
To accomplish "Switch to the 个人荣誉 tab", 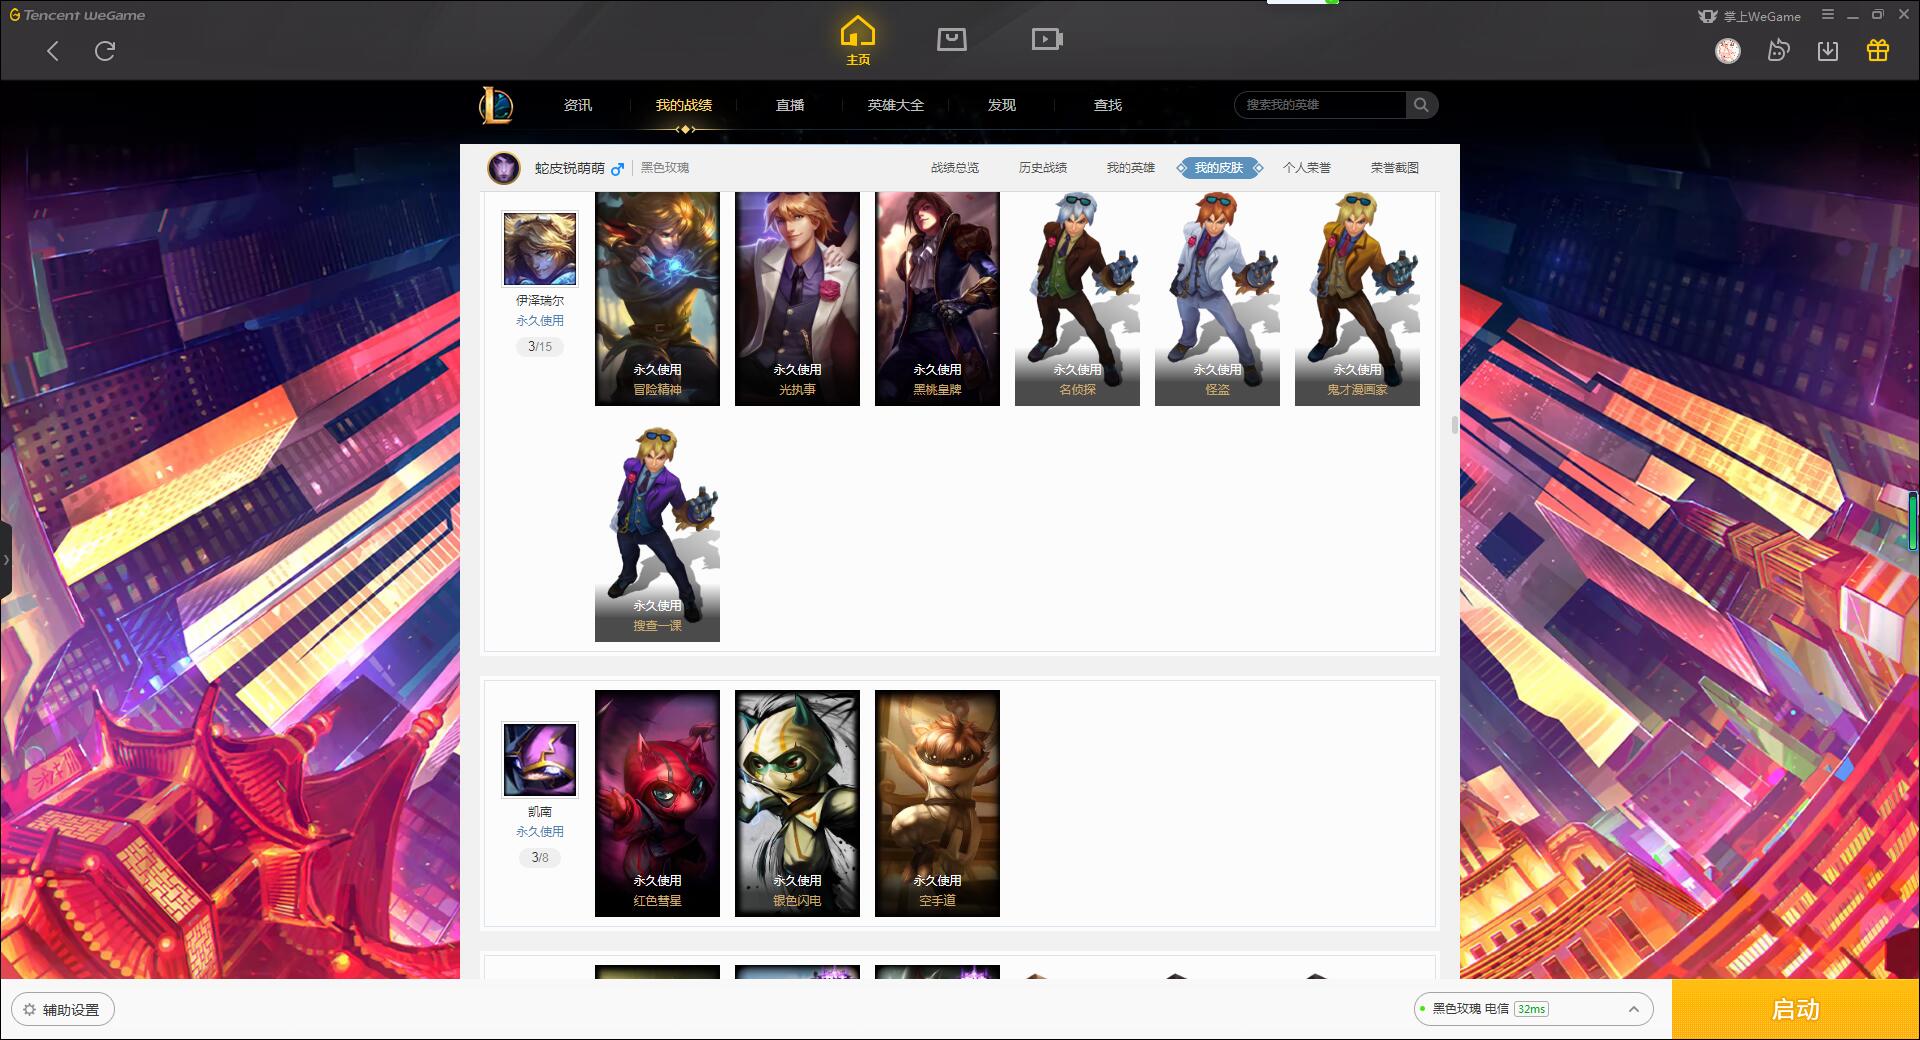I will point(1307,168).
